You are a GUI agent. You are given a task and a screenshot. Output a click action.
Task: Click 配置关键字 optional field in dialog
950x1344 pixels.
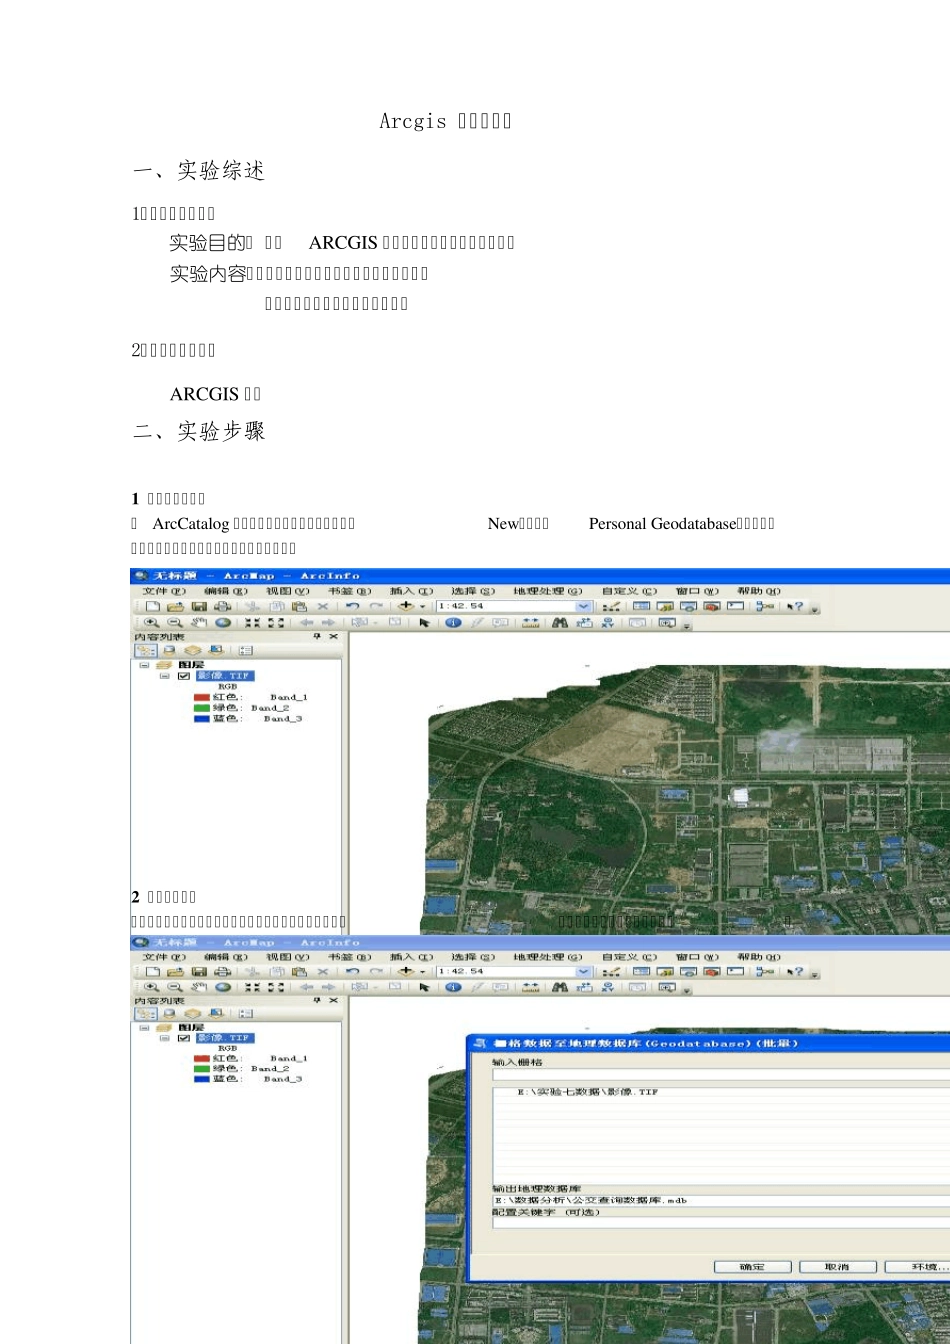coord(720,1222)
